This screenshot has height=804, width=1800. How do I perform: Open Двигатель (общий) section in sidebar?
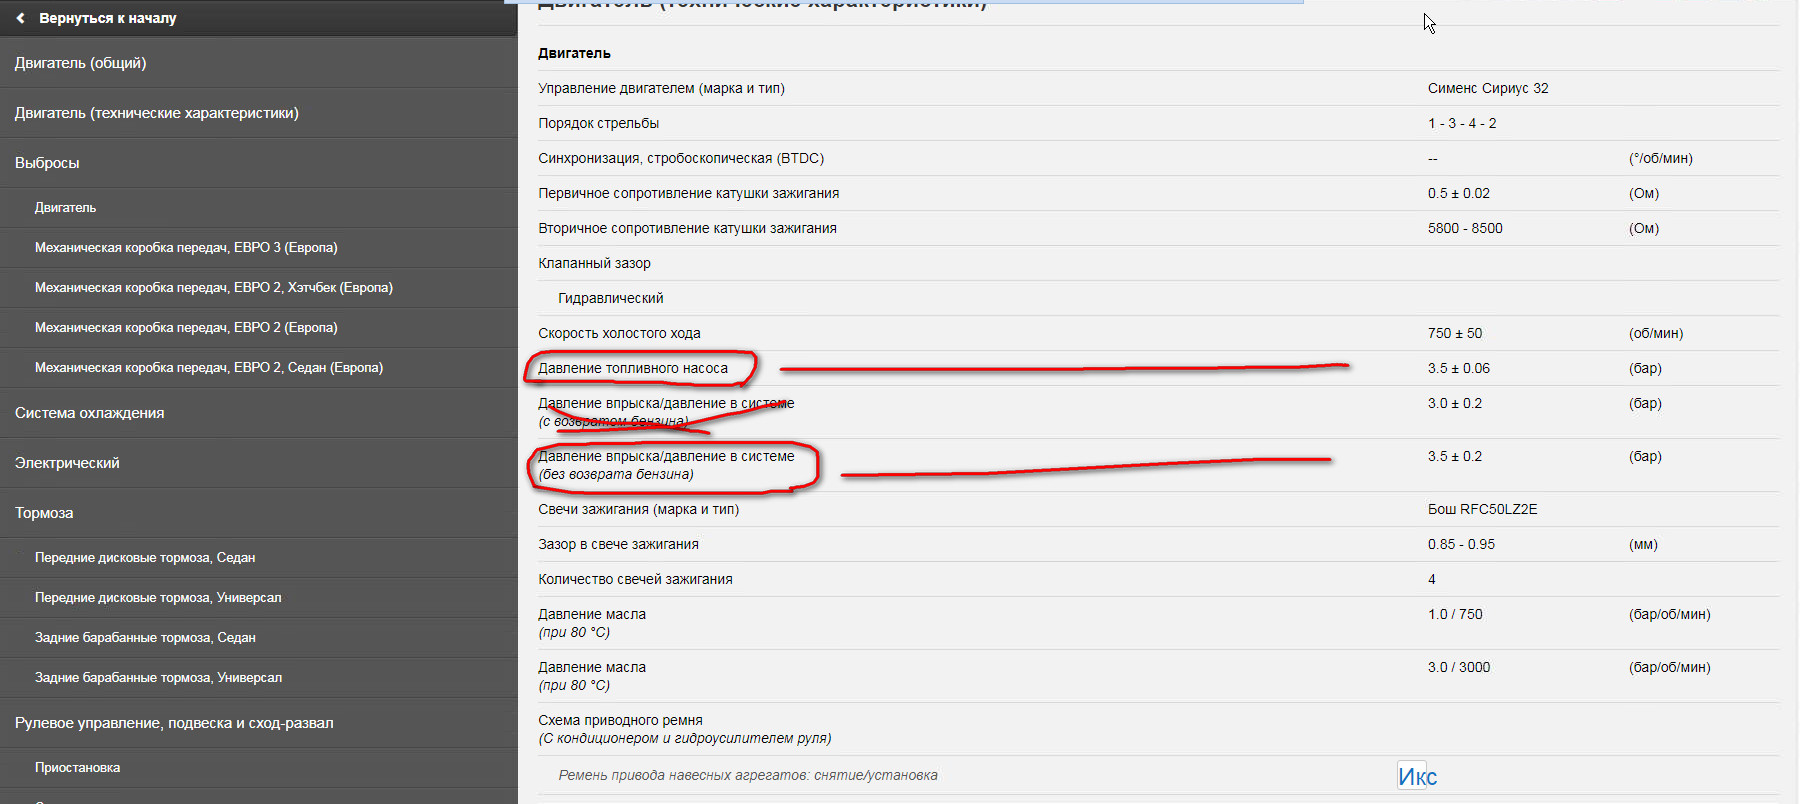click(x=80, y=63)
